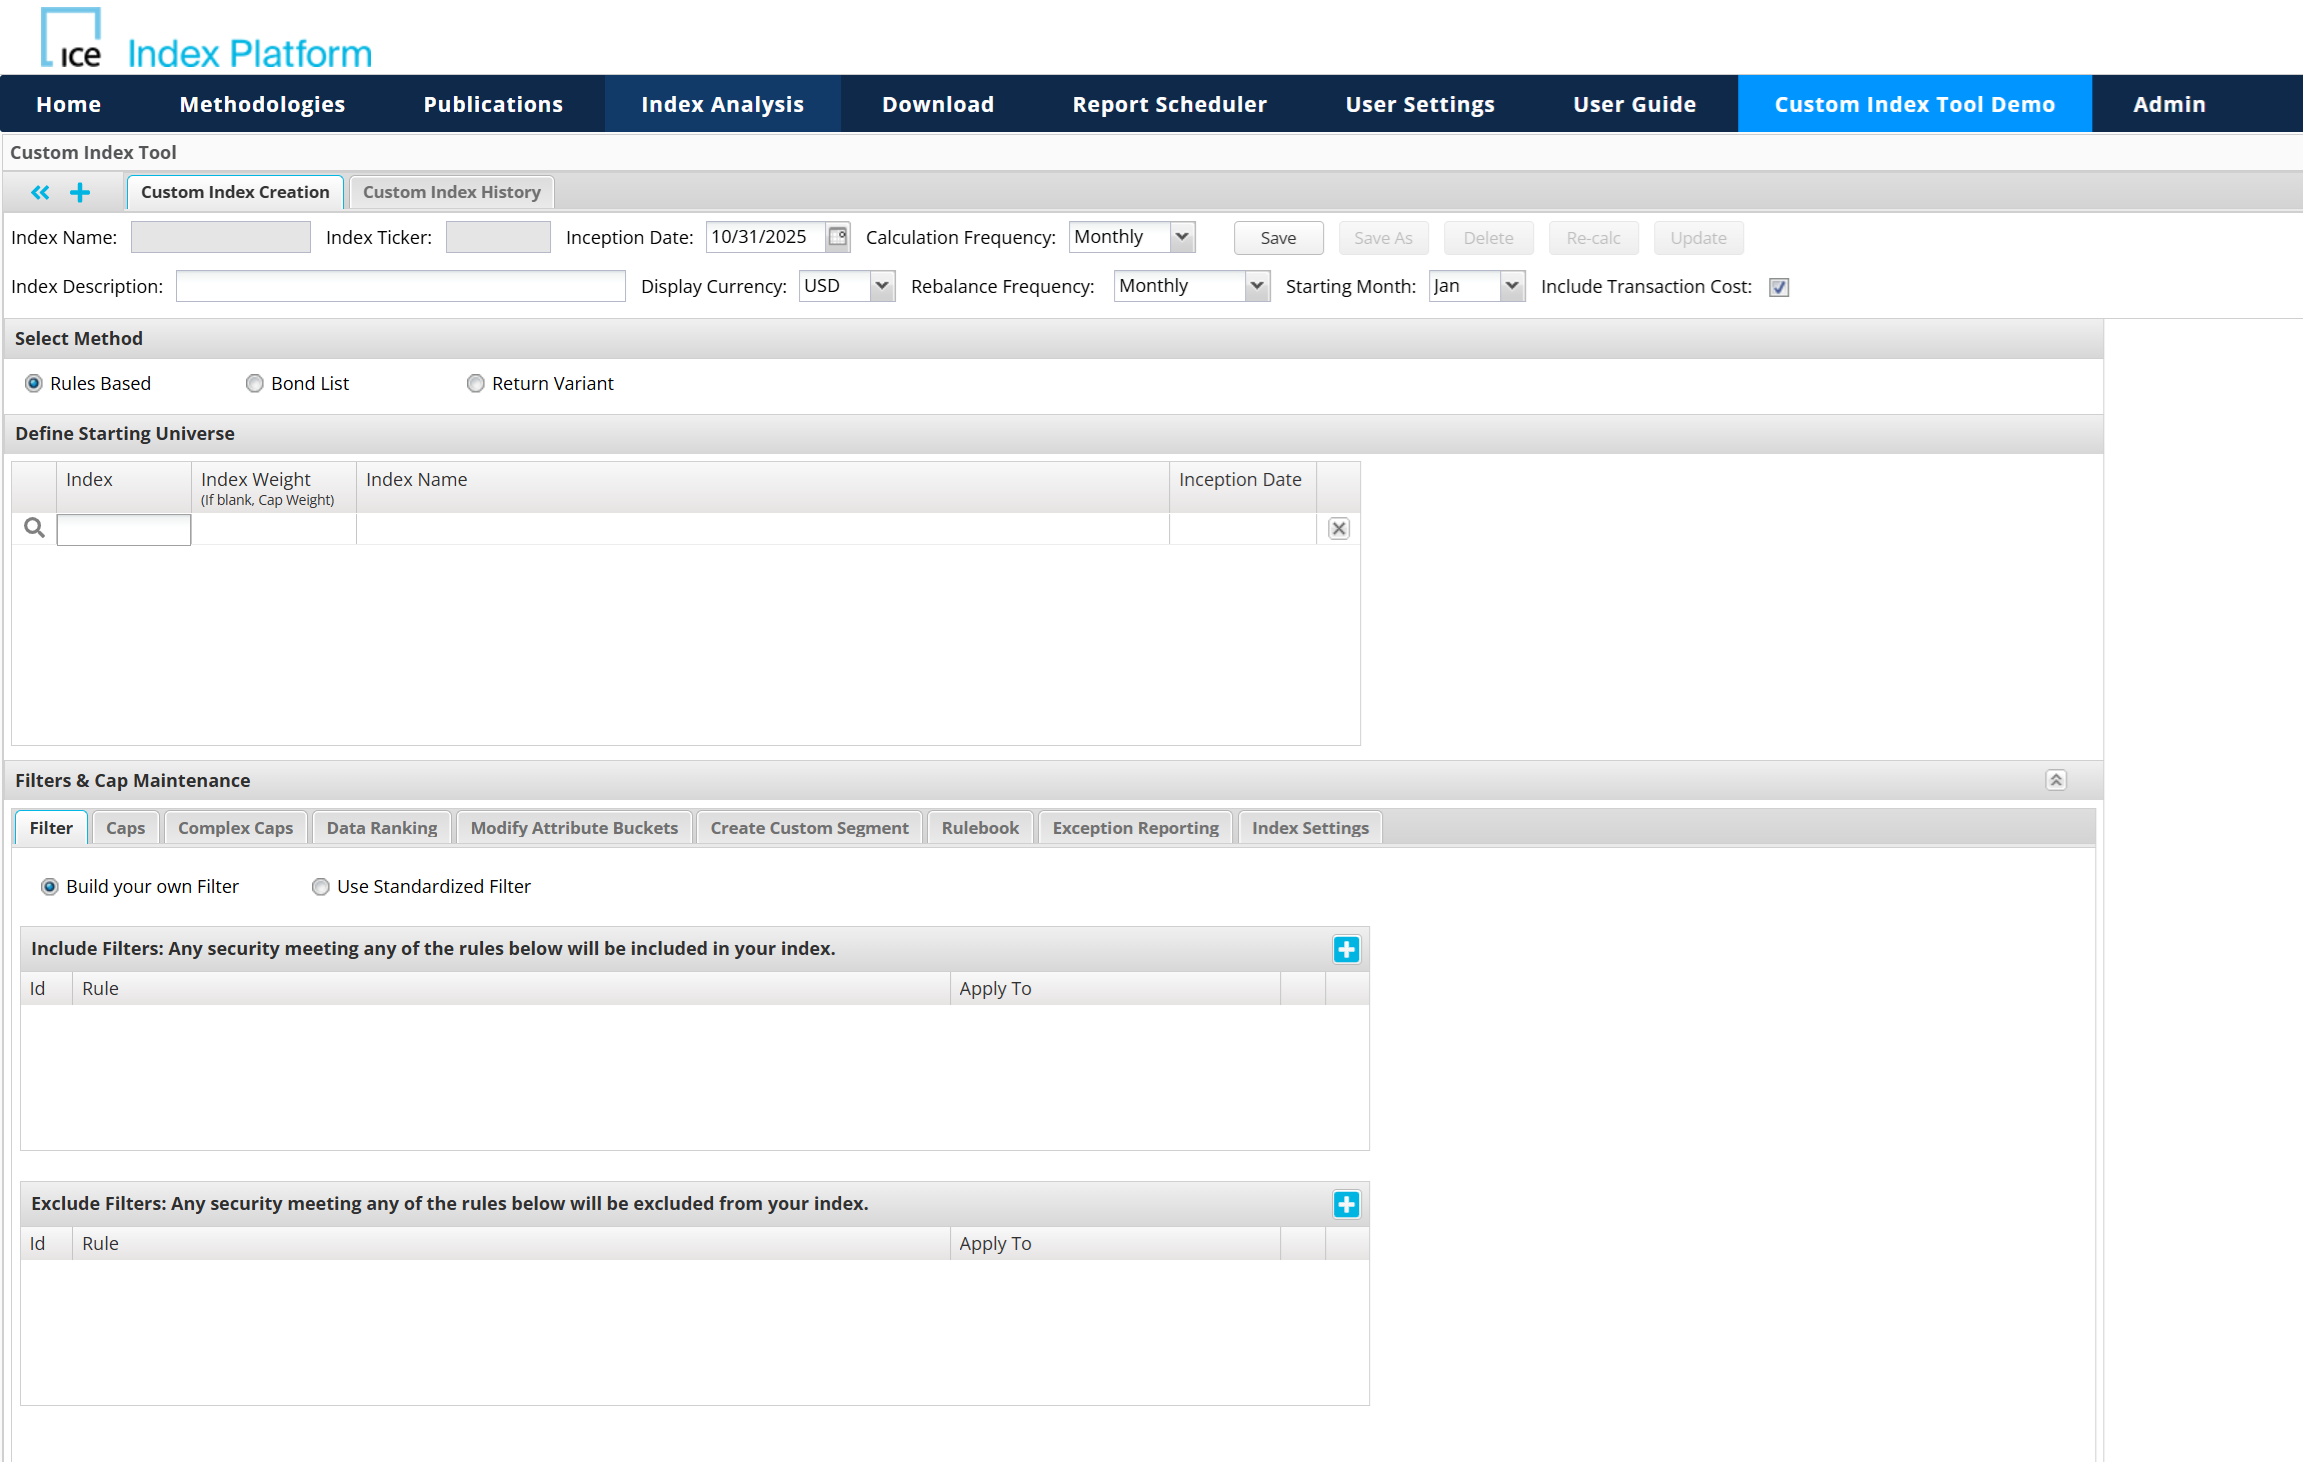Collapse the Filters & Cap Maintenance section
Screen dimensions: 2303x1462
point(2056,779)
